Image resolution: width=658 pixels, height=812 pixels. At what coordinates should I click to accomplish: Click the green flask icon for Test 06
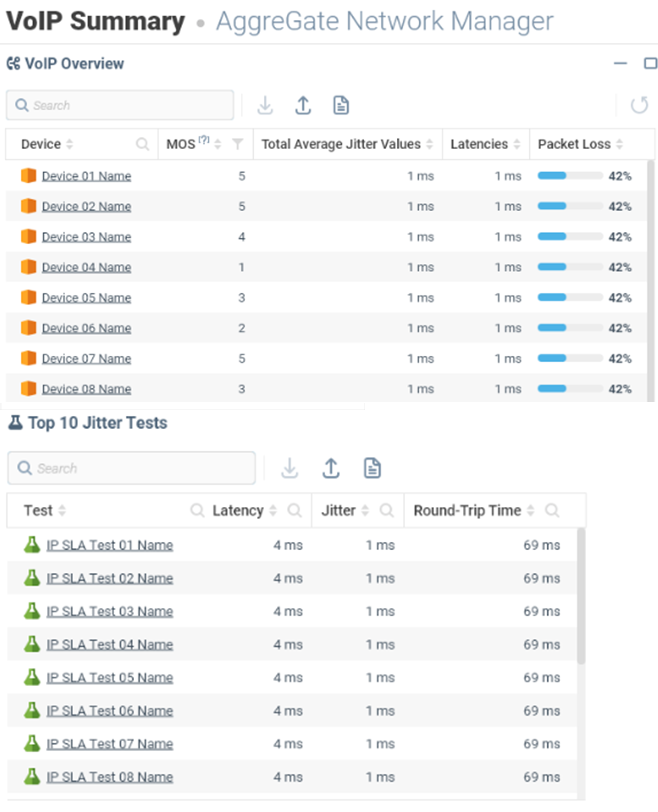point(32,710)
